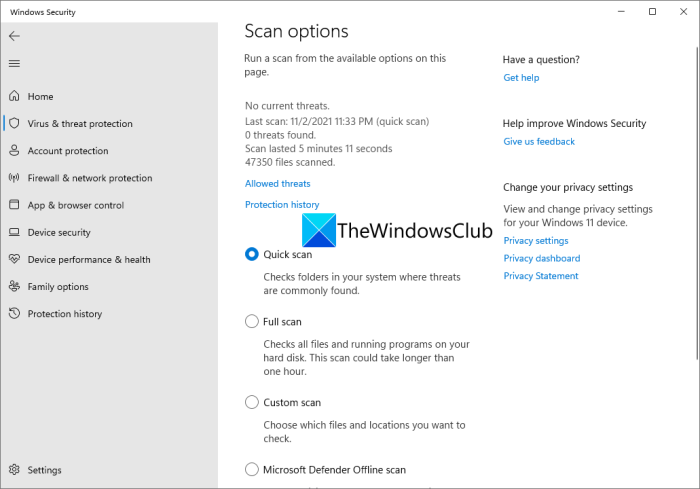Click the Device performance heart icon
The width and height of the screenshot is (700, 489).
point(14,259)
